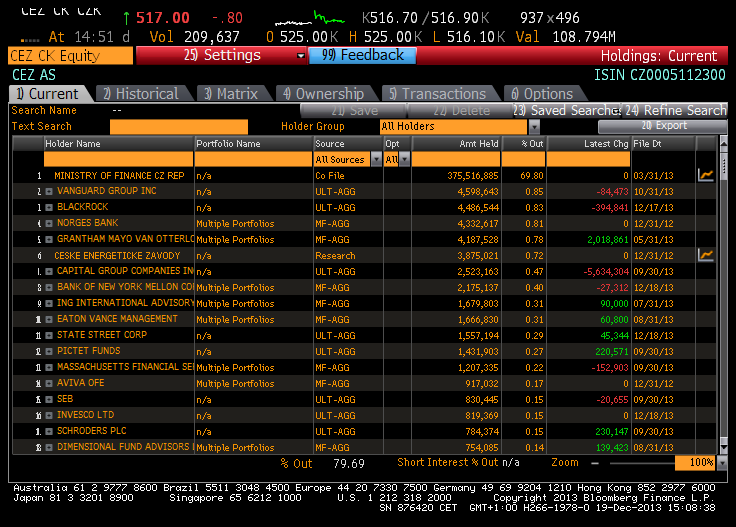The width and height of the screenshot is (736, 527).
Task: Expand Dimensional Fund Advisors row
Action: pos(49,447)
